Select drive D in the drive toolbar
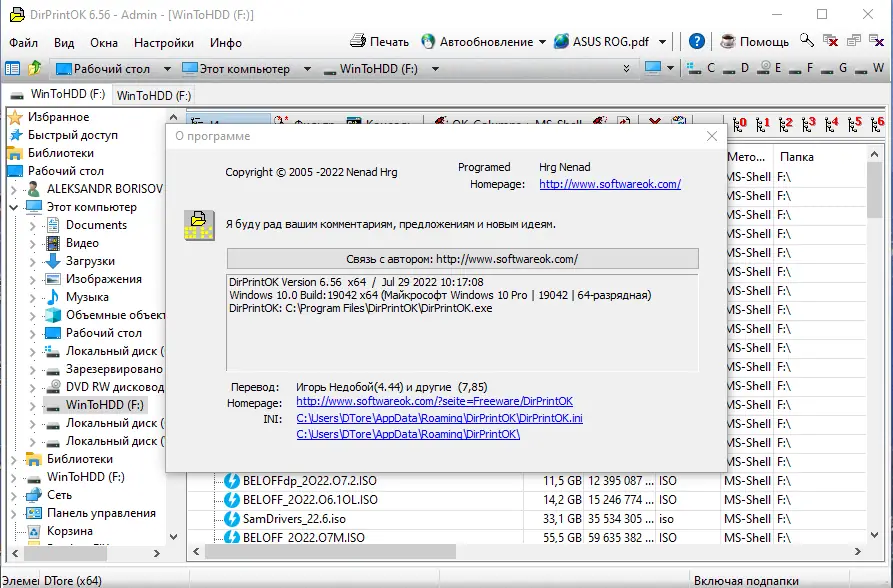This screenshot has width=893, height=588. pyautogui.click(x=736, y=68)
